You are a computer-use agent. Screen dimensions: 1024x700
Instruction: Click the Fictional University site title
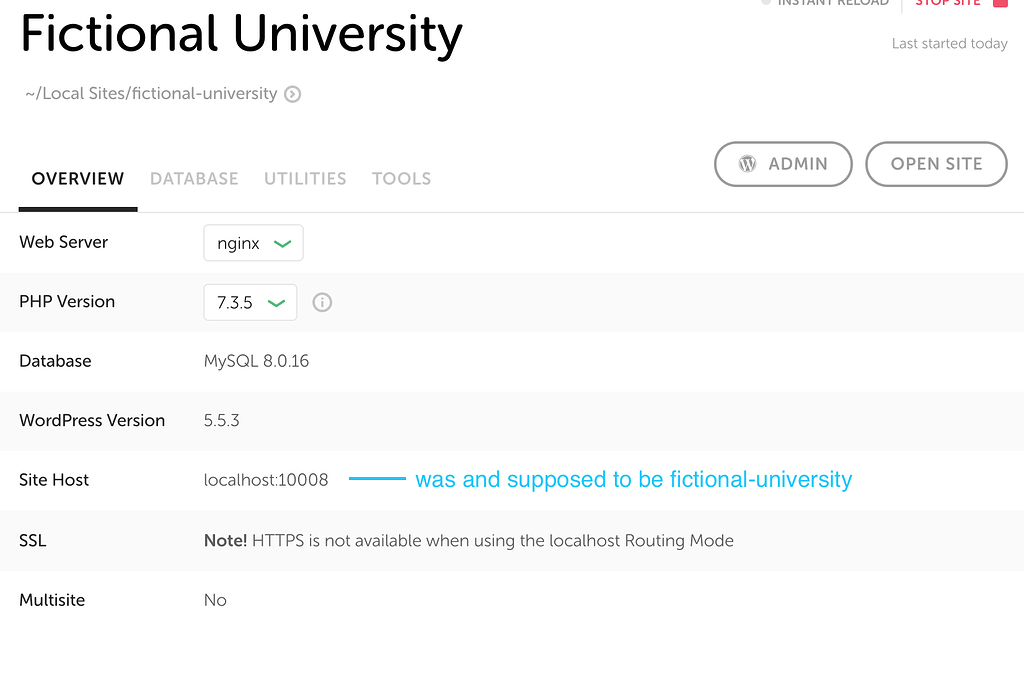241,35
